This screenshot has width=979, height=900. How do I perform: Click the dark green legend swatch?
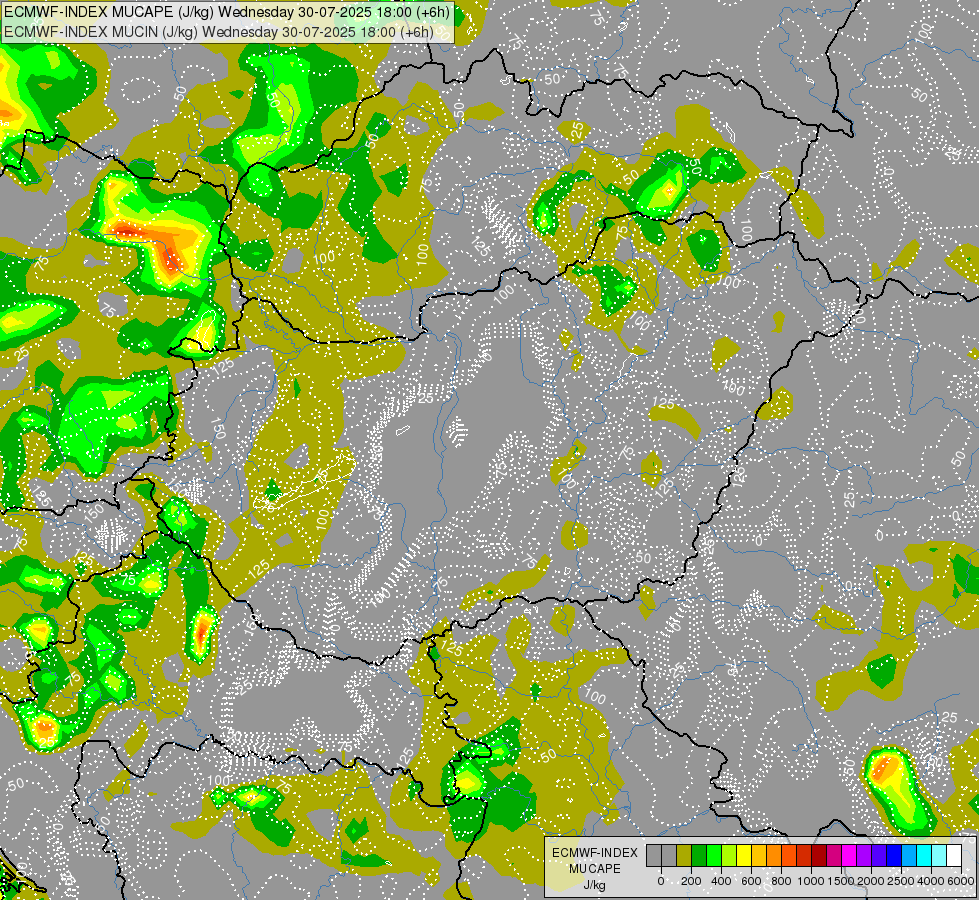tap(699, 855)
